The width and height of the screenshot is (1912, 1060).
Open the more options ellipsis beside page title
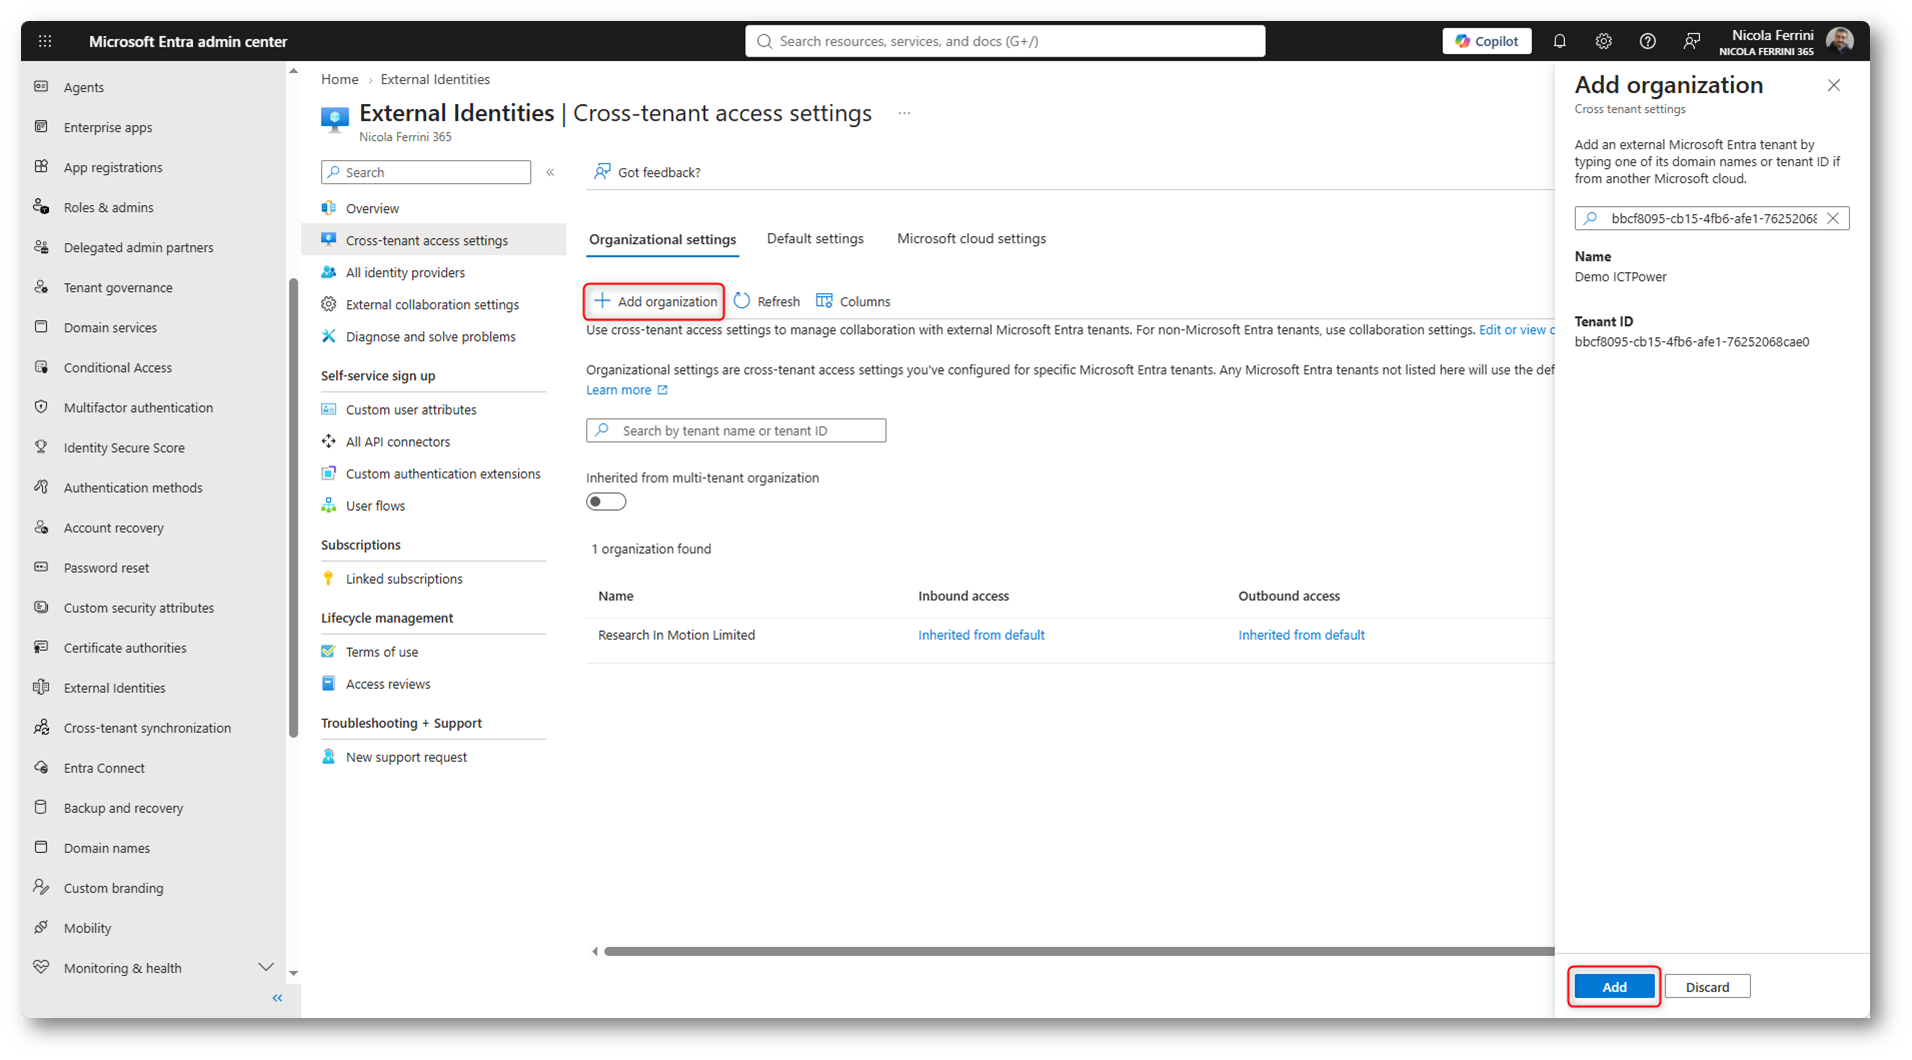[x=904, y=113]
